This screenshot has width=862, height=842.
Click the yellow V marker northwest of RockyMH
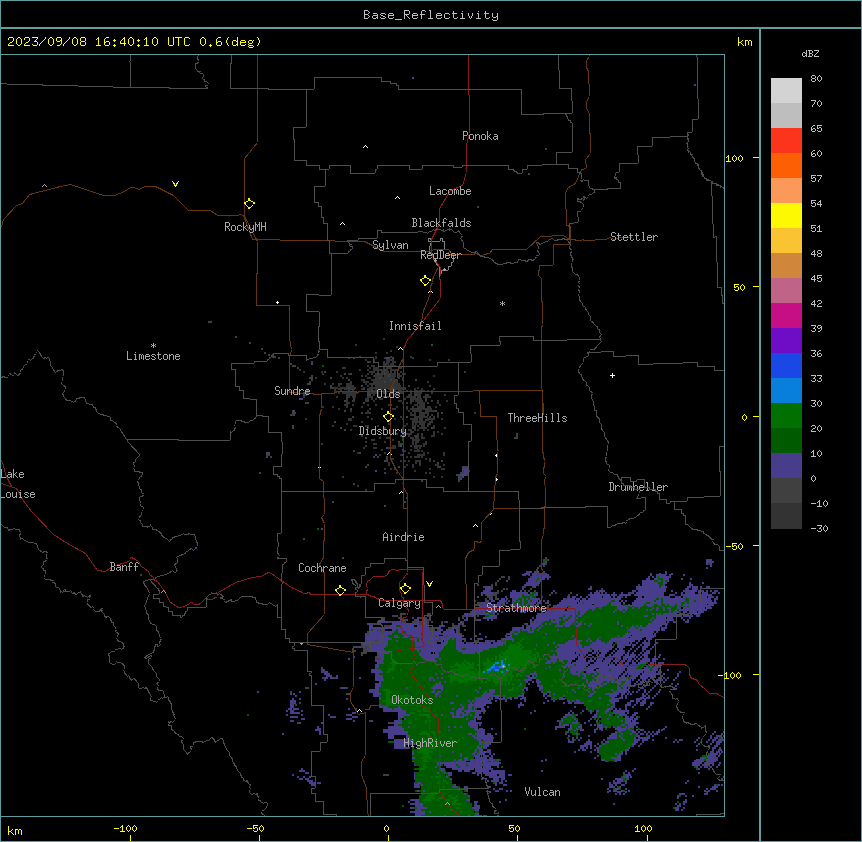point(175,184)
